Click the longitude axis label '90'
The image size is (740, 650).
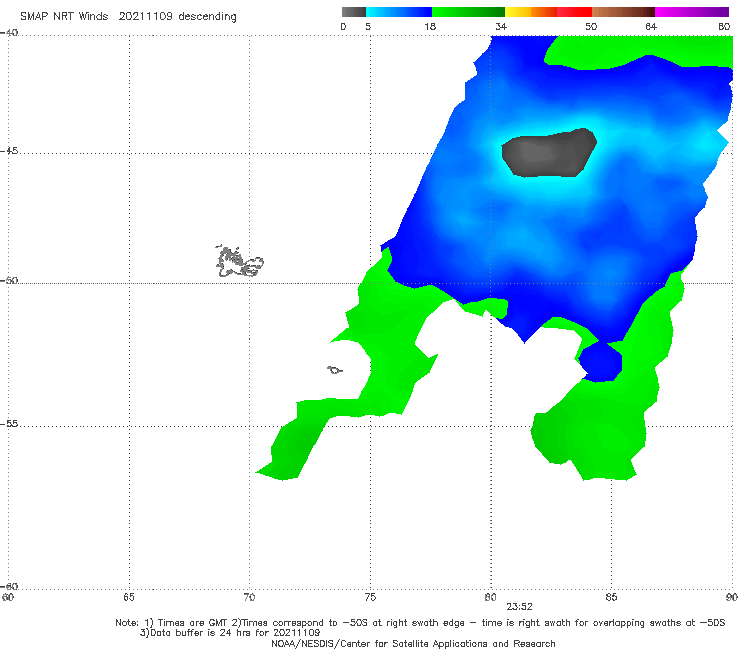[732, 598]
